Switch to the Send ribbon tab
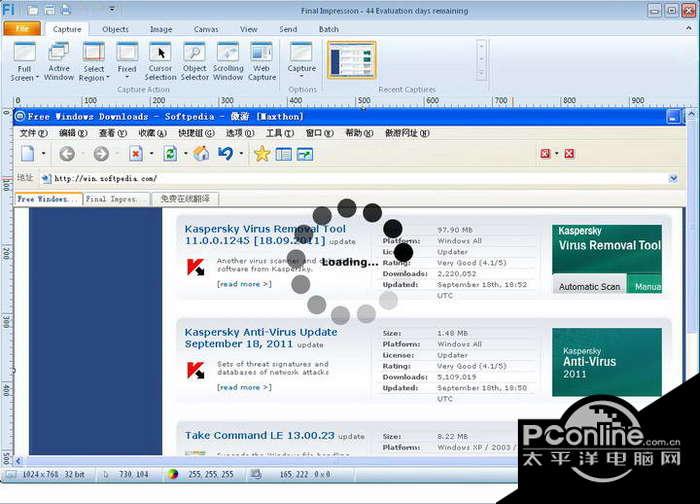The height and width of the screenshot is (504, 700). pos(288,29)
